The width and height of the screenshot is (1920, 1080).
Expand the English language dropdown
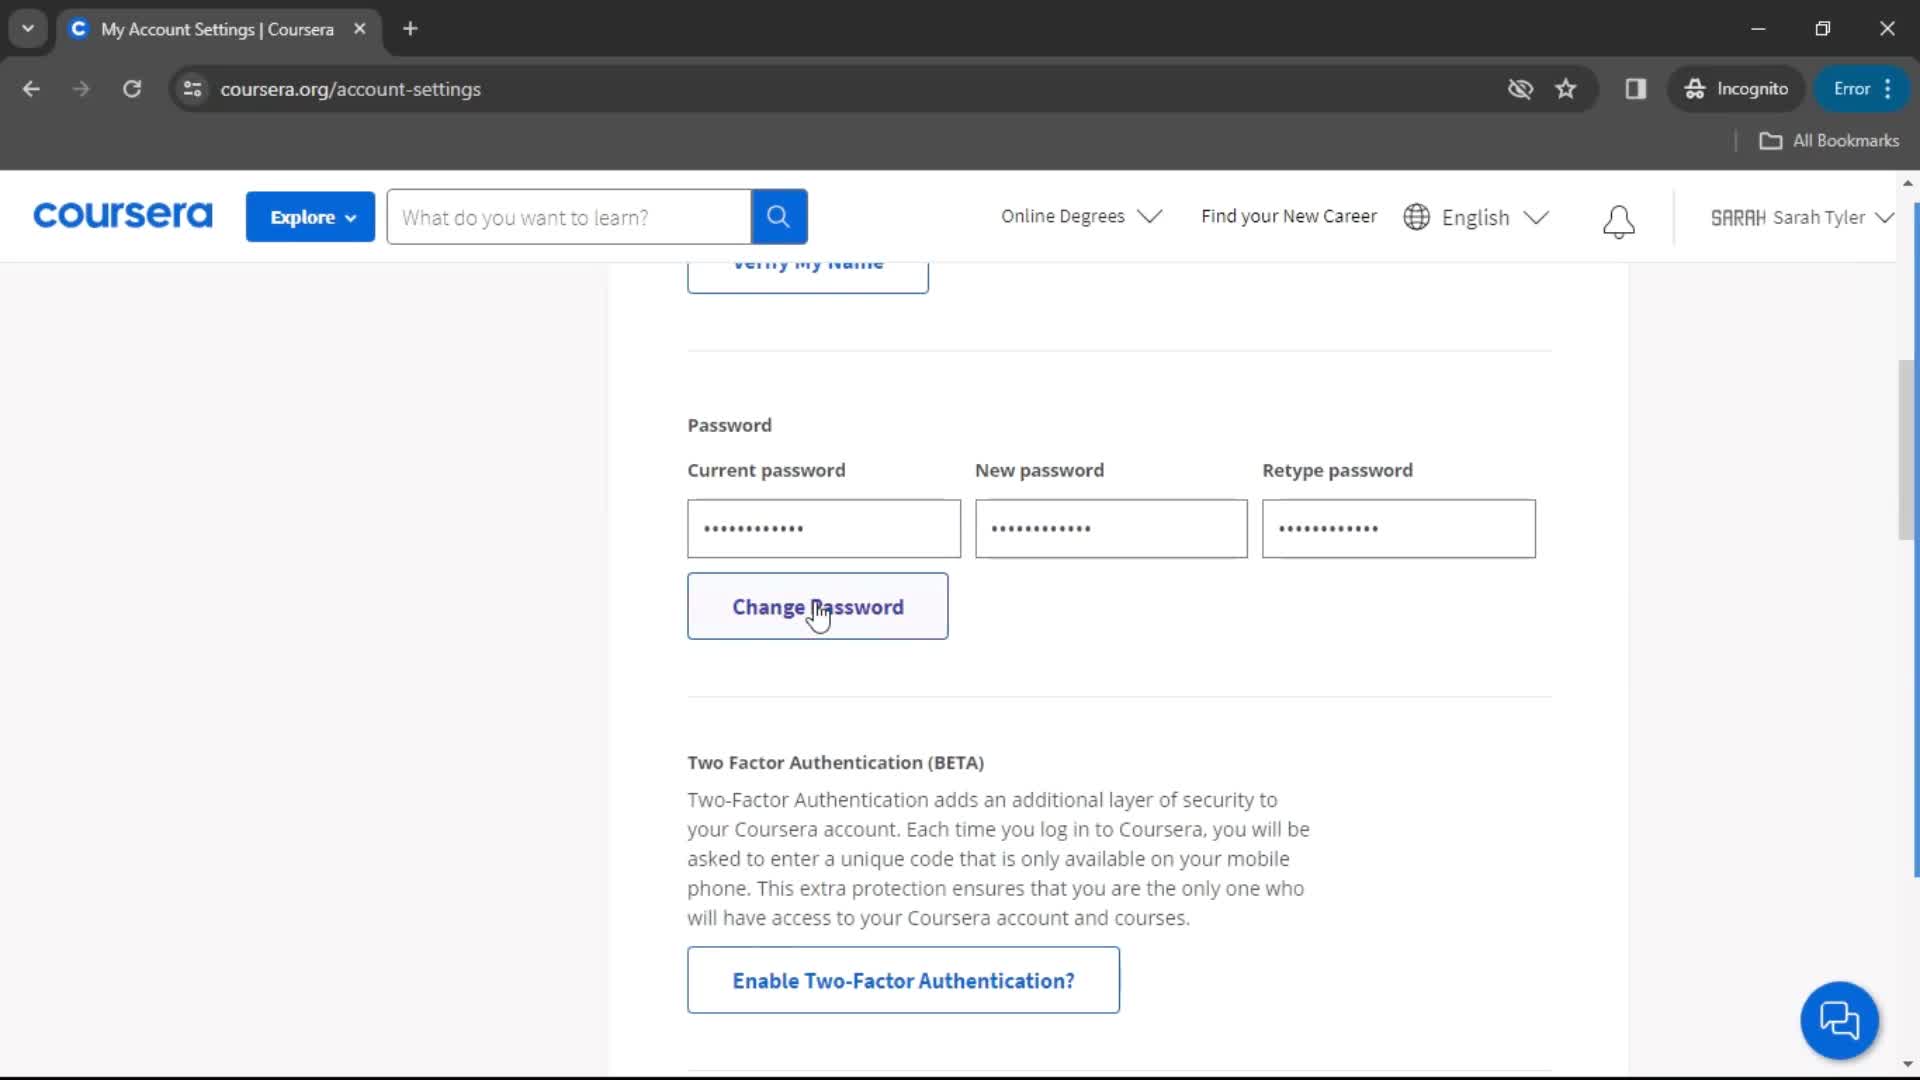coord(1477,216)
